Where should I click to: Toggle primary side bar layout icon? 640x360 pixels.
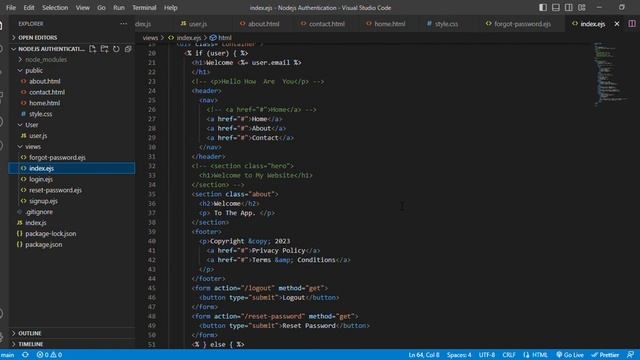[543, 7]
